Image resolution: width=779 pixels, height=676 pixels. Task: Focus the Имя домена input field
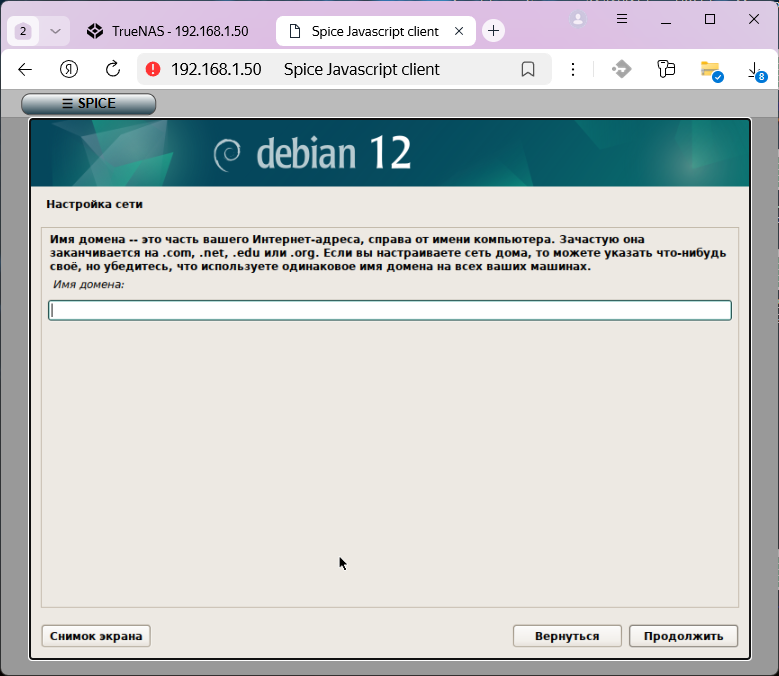[x=390, y=310]
